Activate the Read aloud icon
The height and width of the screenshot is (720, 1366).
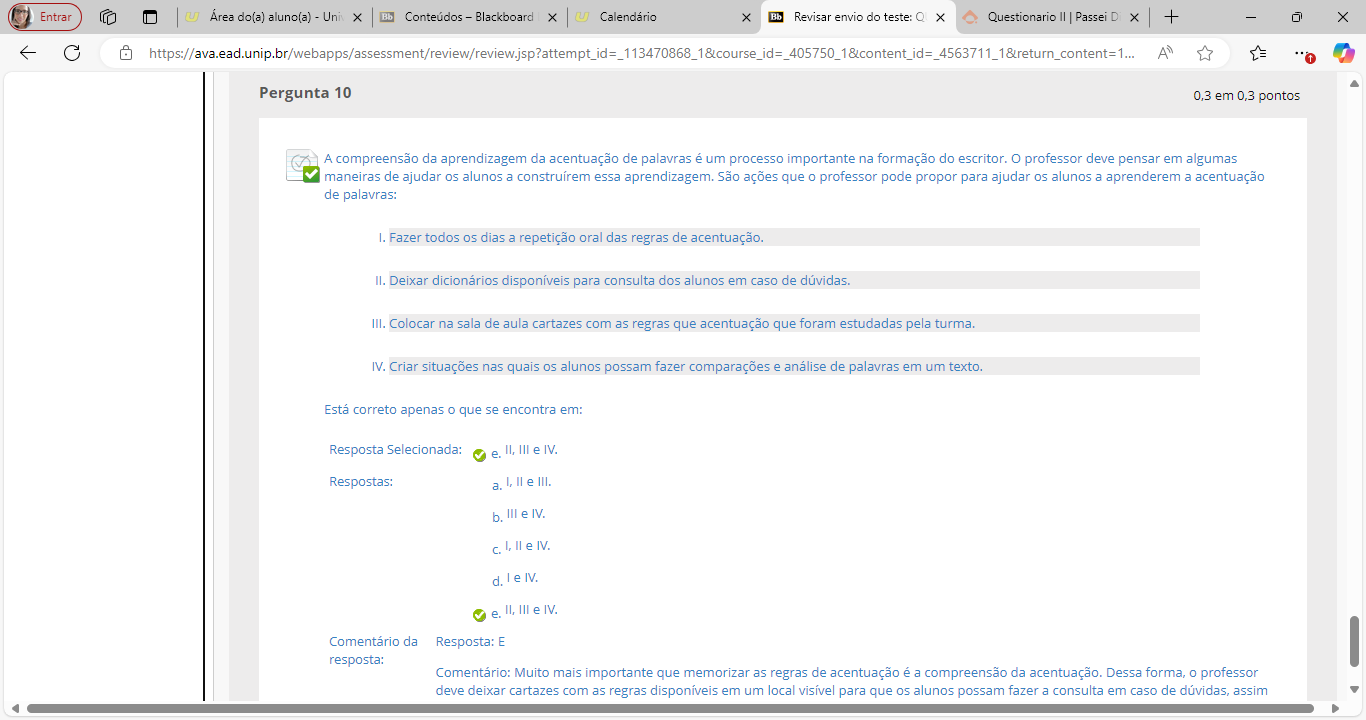pos(1165,53)
